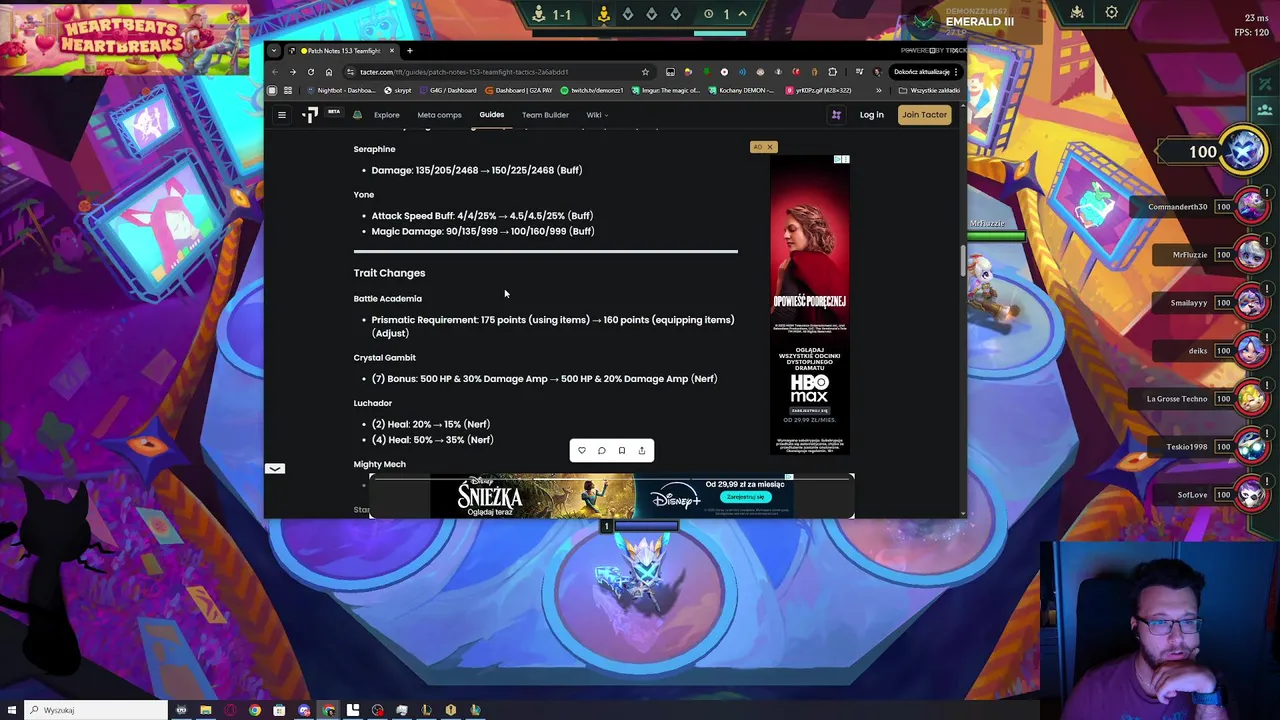Star the page with the bookmark icon
This screenshot has width=1280, height=720.
point(645,72)
